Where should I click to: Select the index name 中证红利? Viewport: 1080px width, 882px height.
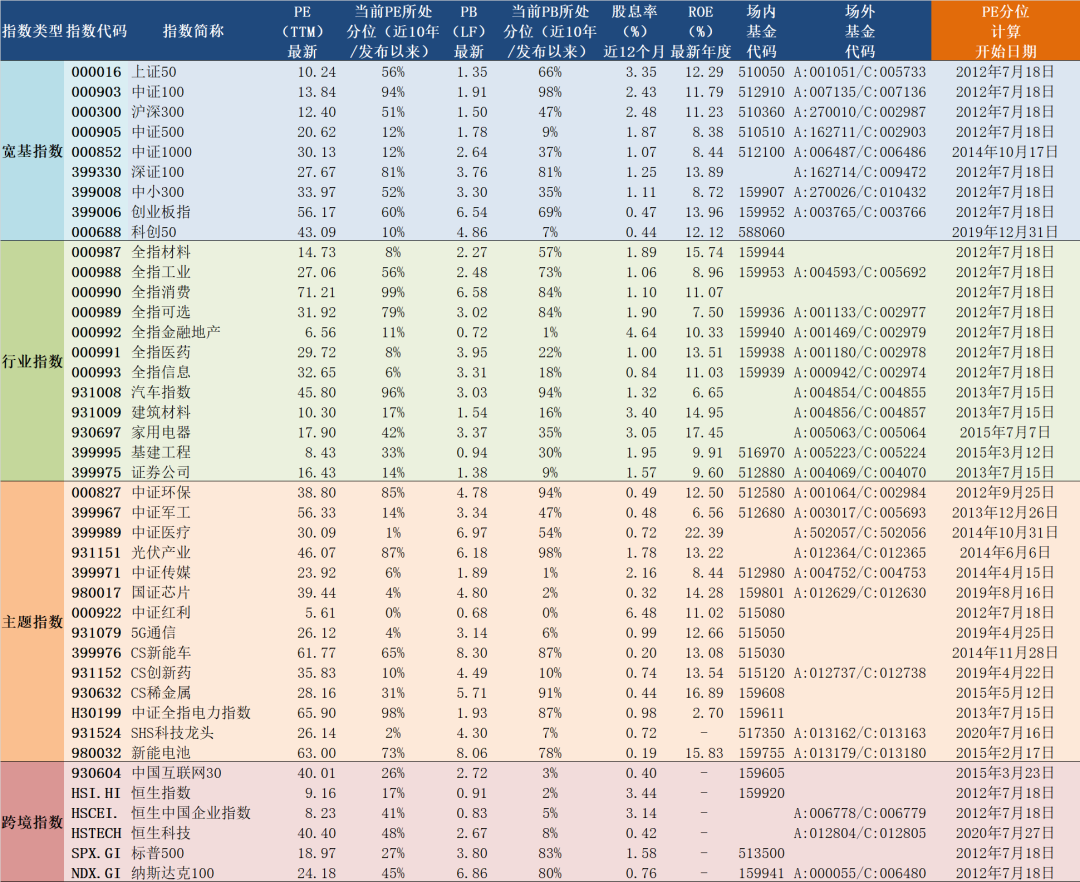pyautogui.click(x=160, y=612)
